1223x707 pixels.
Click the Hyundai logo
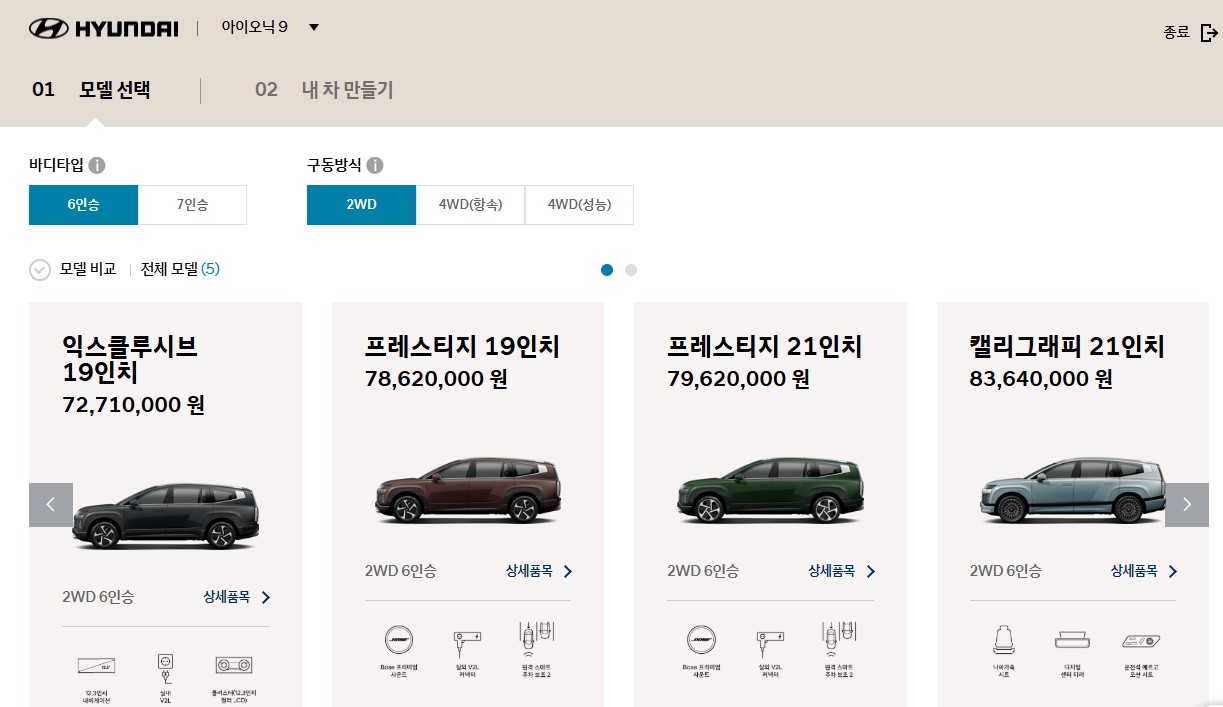tap(104, 28)
